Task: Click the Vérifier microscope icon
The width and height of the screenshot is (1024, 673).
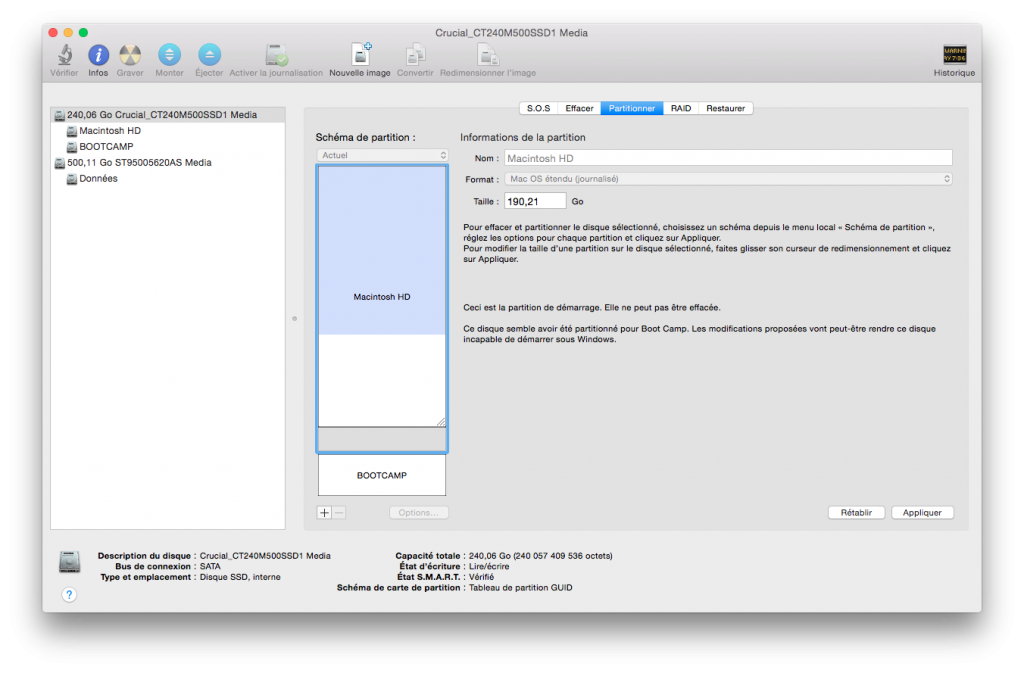Action: [x=65, y=55]
